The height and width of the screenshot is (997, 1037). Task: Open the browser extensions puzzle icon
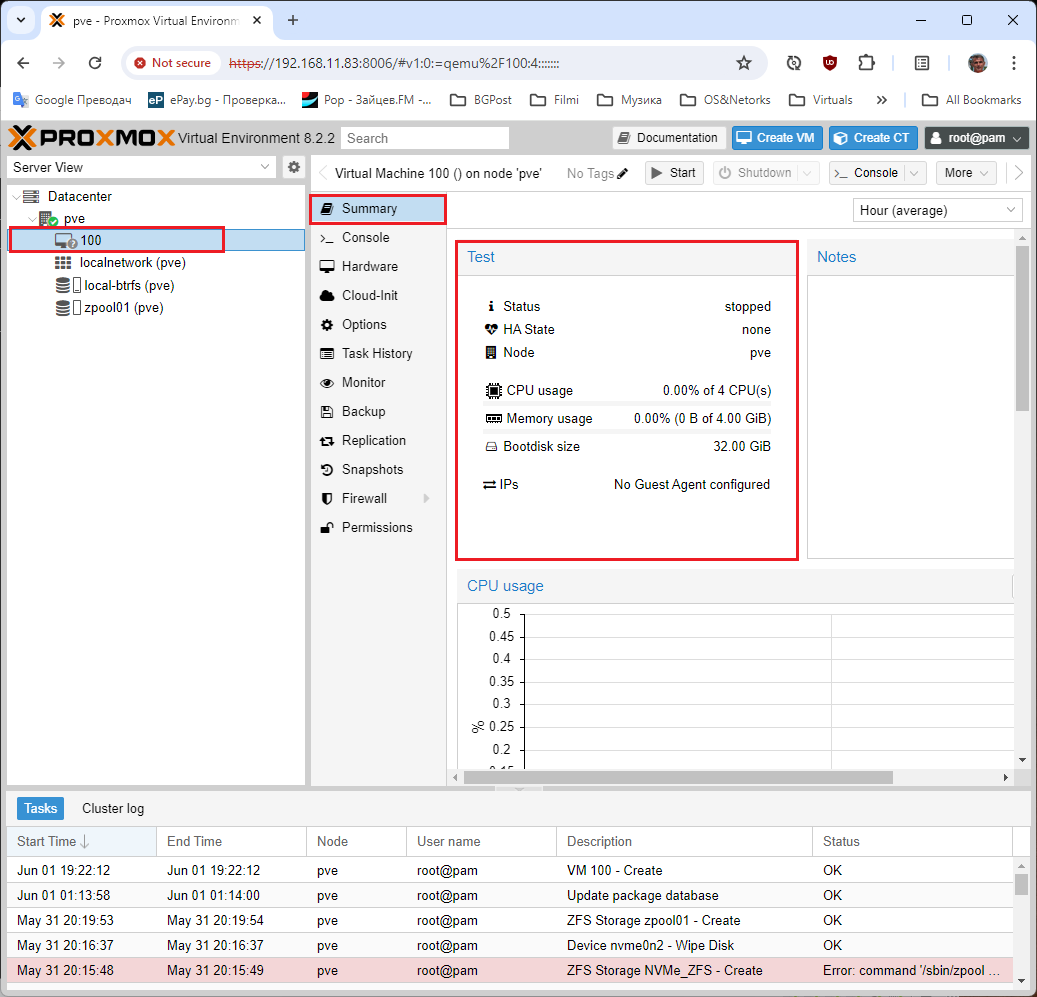click(x=866, y=63)
